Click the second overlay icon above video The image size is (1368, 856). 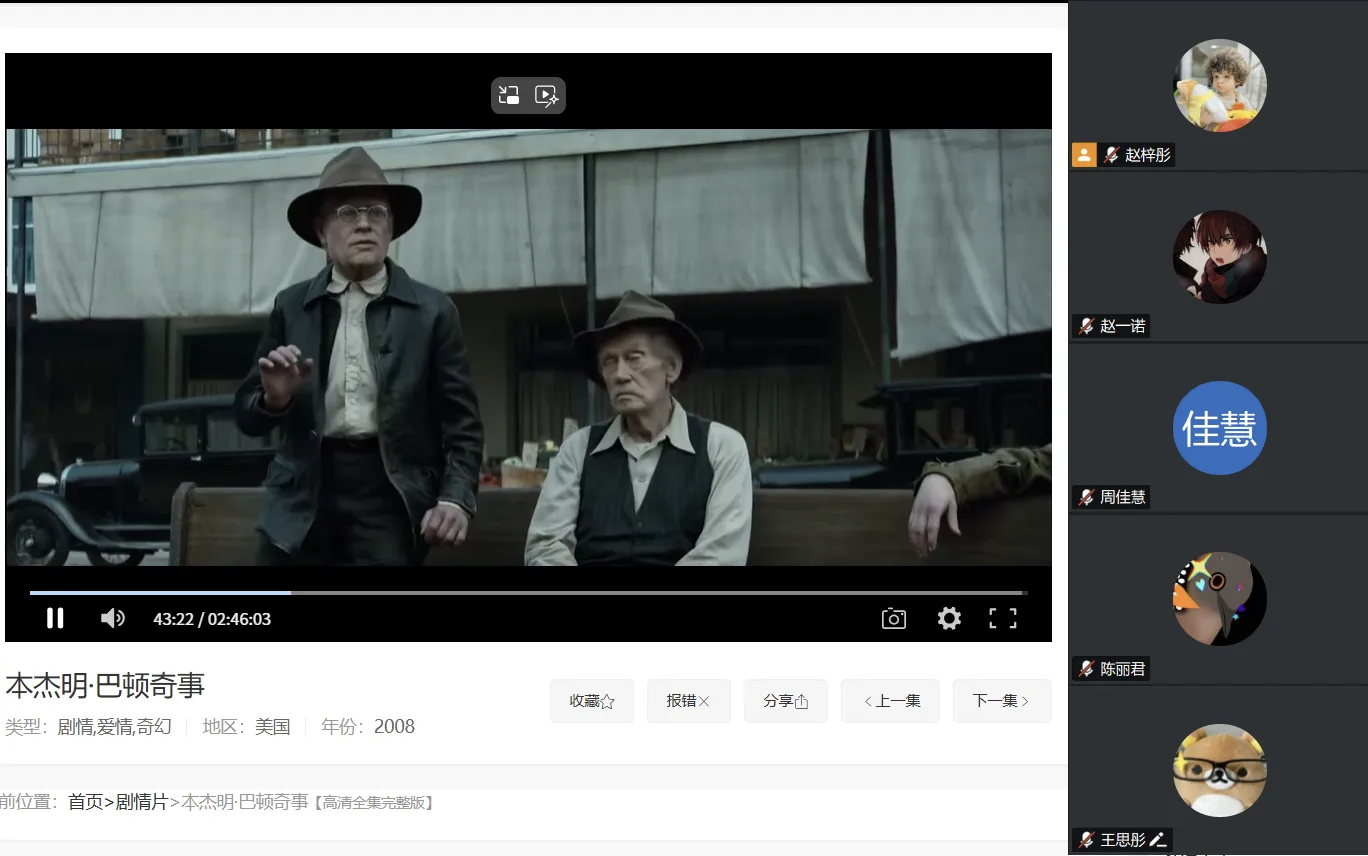[x=546, y=96]
